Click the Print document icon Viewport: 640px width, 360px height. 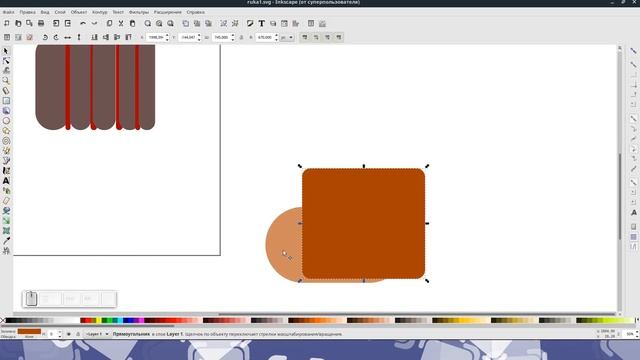pos(41,24)
